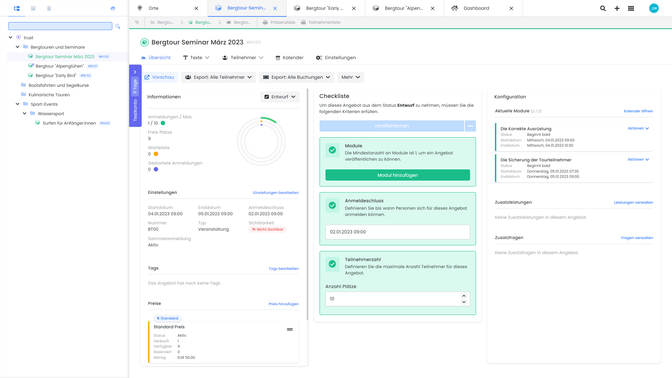This screenshot has width=672, height=378.
Task: Decrease Anzahl Plätze with down arrow
Action: (464, 302)
